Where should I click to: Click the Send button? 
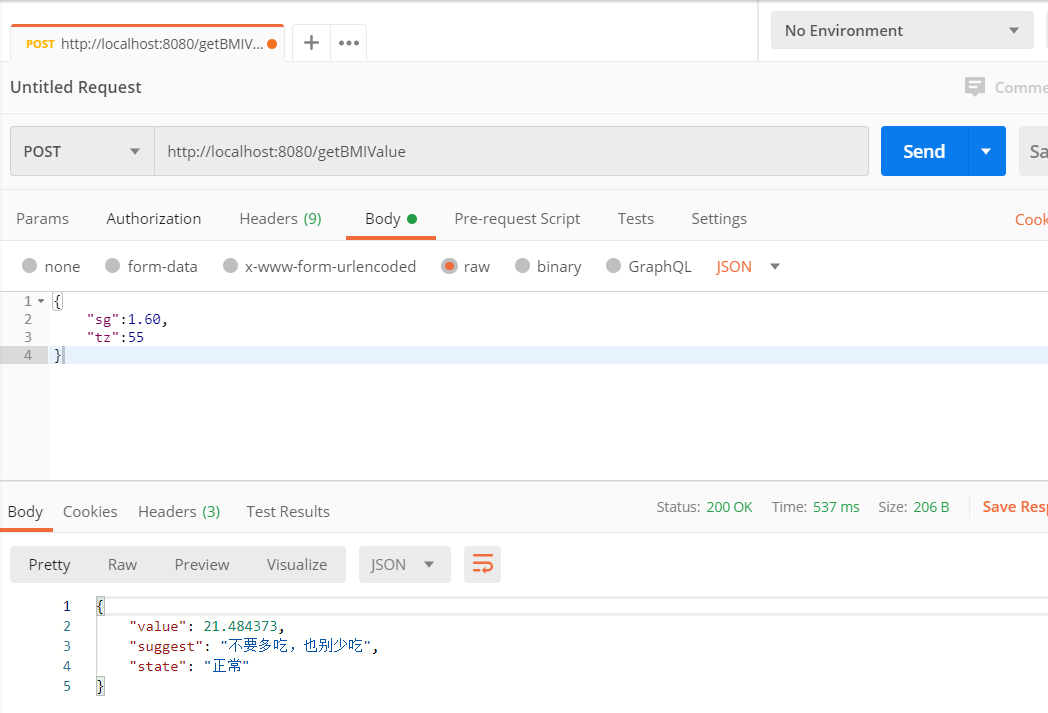coord(924,151)
